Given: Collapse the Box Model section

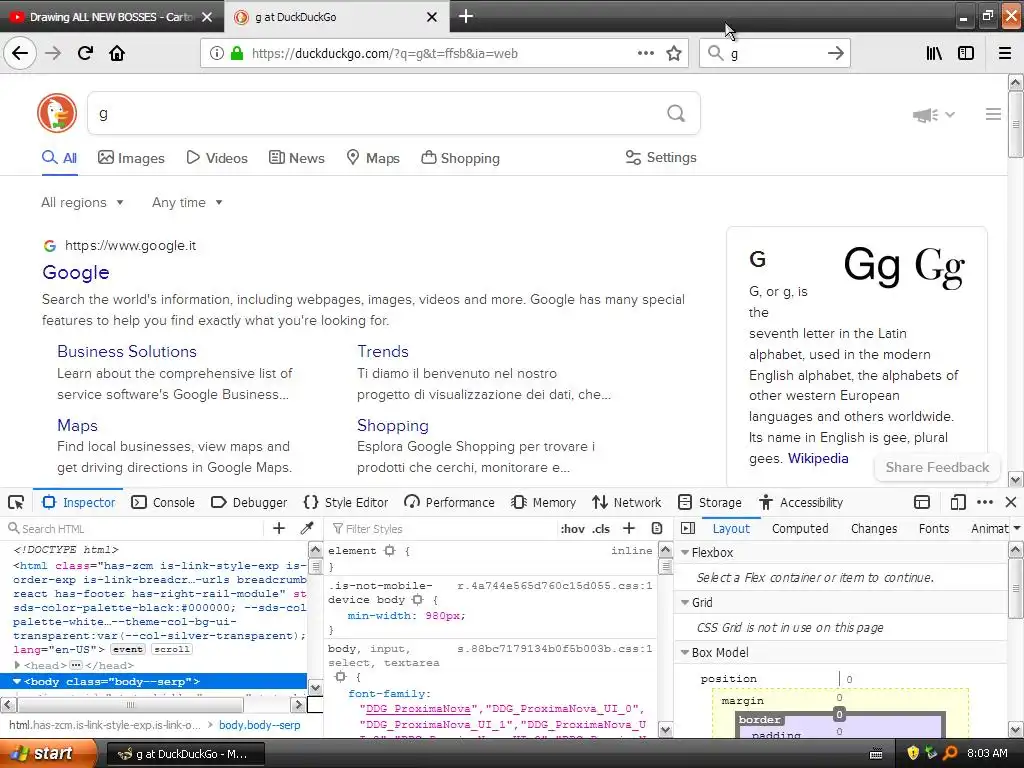Looking at the screenshot, I should pyautogui.click(x=685, y=652).
